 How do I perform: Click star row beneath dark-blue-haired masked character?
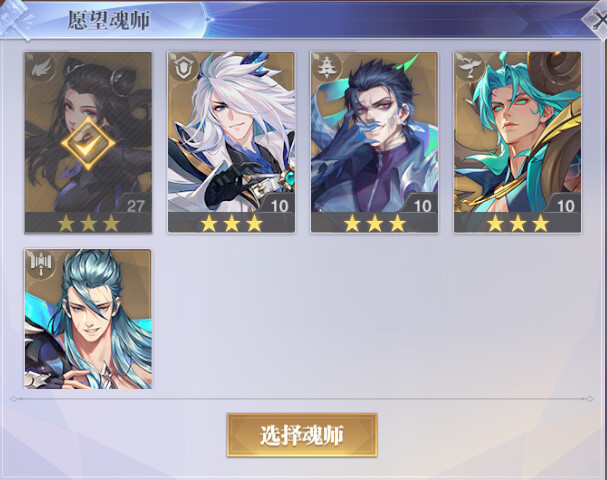coord(374,223)
